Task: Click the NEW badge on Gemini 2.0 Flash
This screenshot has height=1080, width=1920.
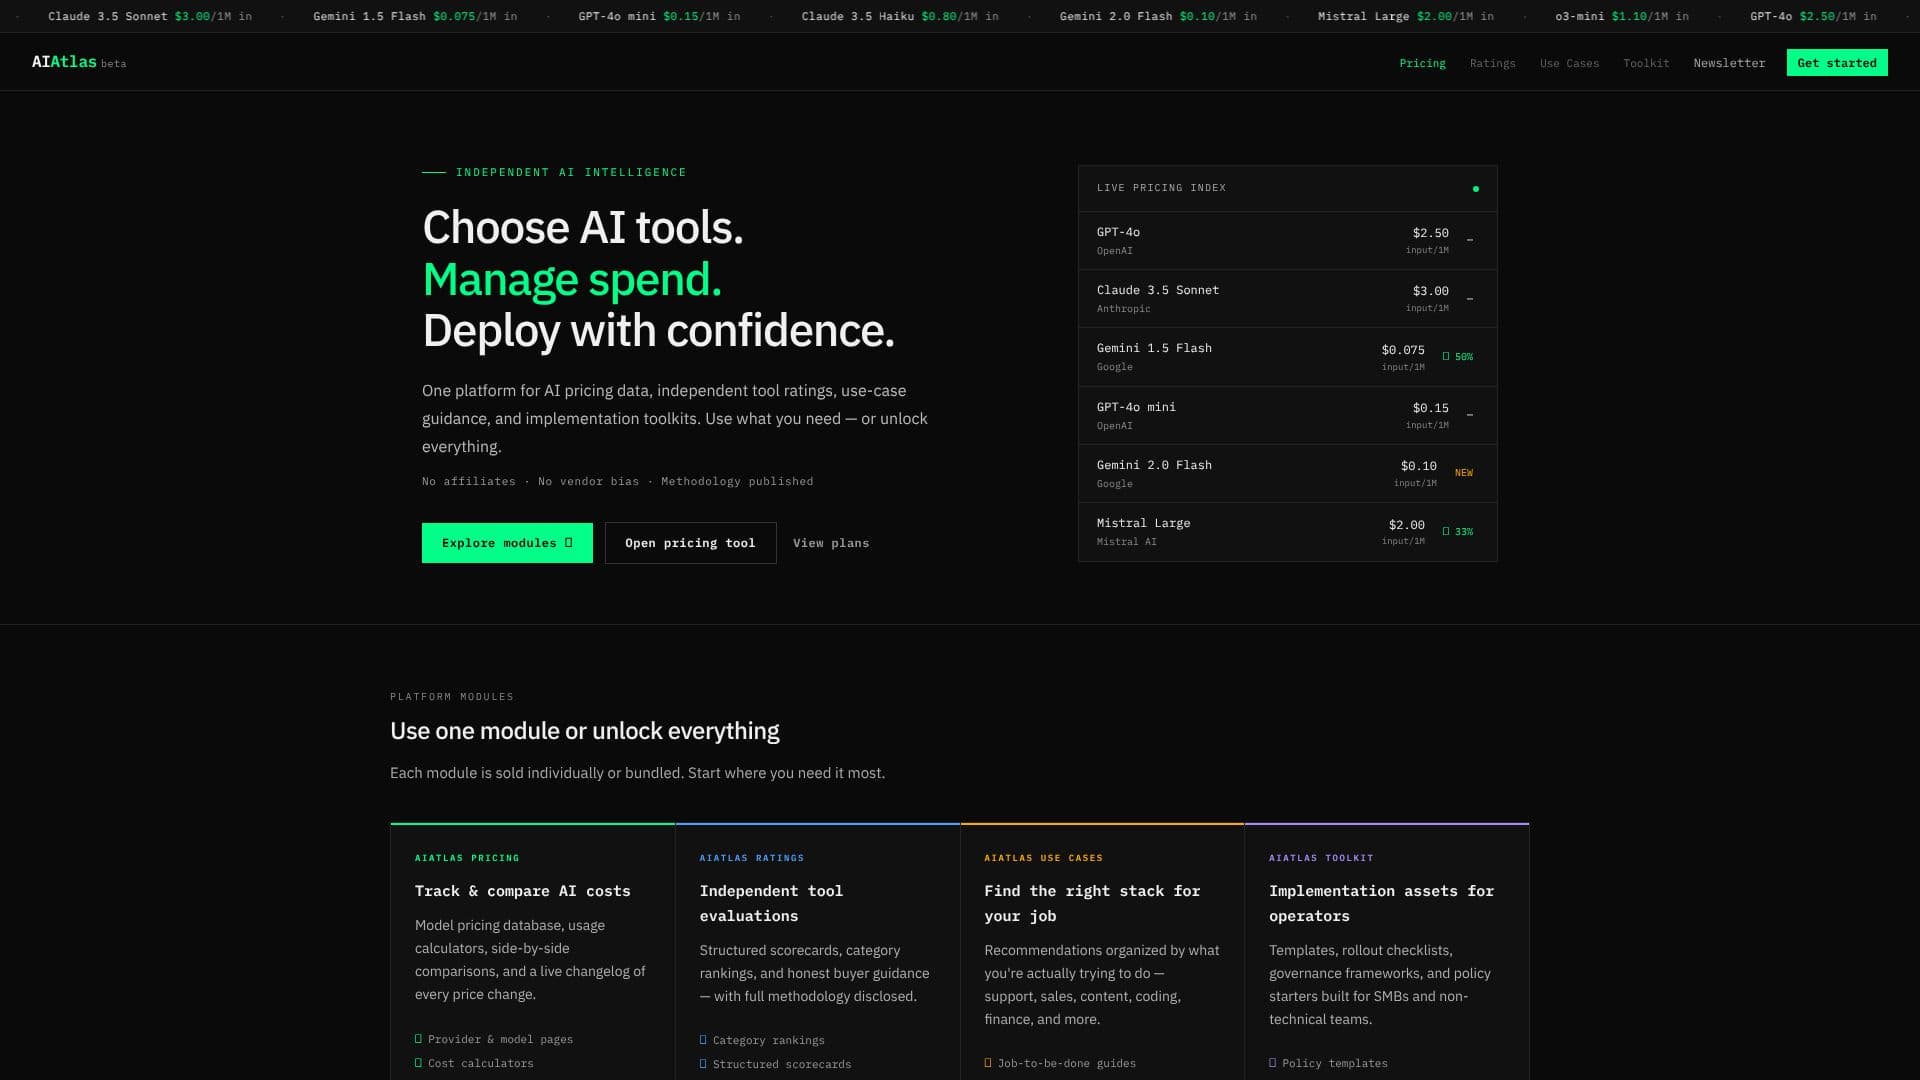Action: click(1464, 473)
